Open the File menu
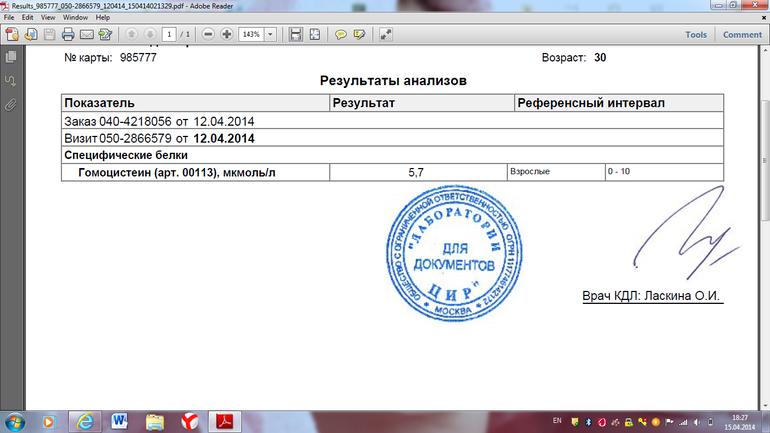This screenshot has width=770, height=433. pos(10,18)
